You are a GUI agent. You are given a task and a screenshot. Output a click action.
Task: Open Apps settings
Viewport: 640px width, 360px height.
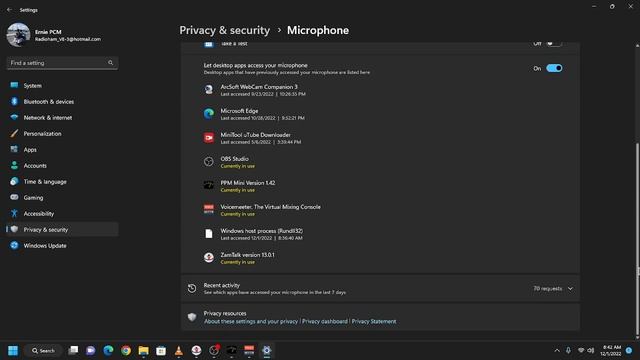pyautogui.click(x=62, y=149)
